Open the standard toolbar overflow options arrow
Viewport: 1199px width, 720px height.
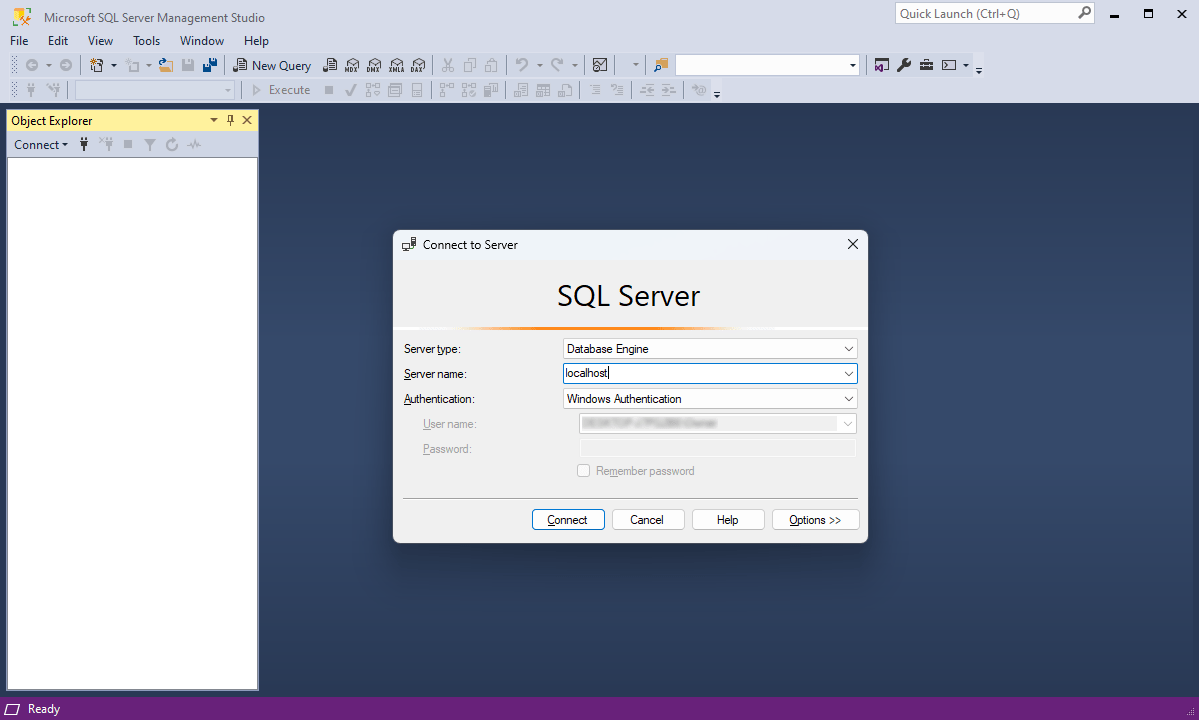tap(979, 69)
